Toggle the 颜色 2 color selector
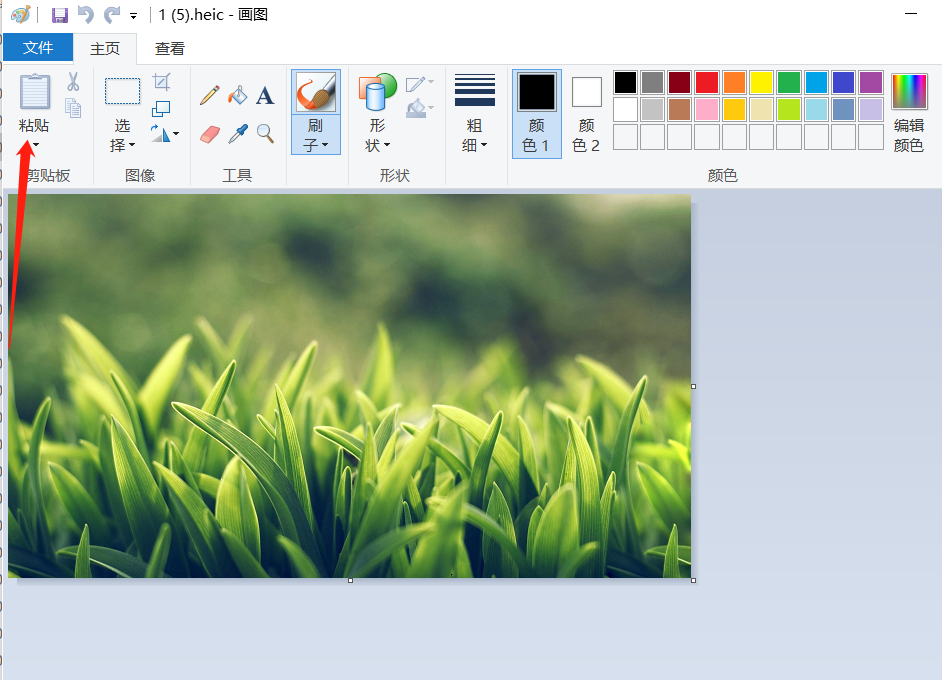This screenshot has height=680, width=942. pos(586,113)
